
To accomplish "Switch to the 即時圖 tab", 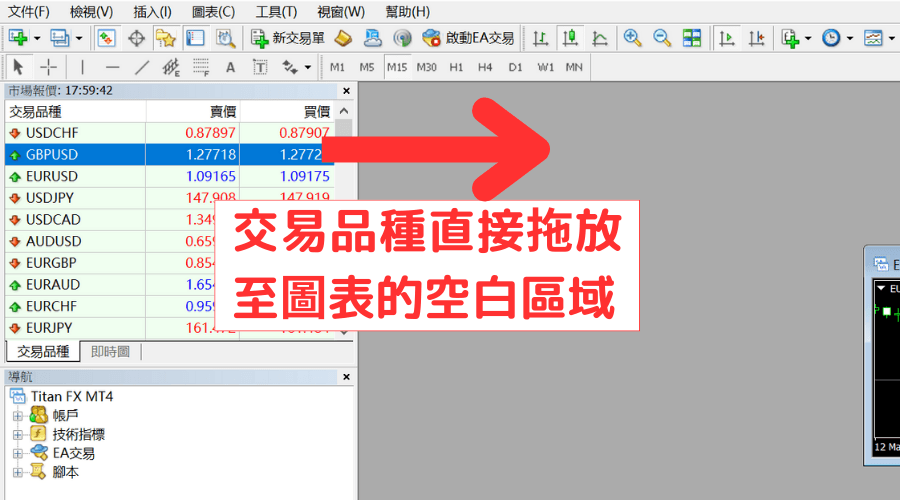I will [x=110, y=351].
